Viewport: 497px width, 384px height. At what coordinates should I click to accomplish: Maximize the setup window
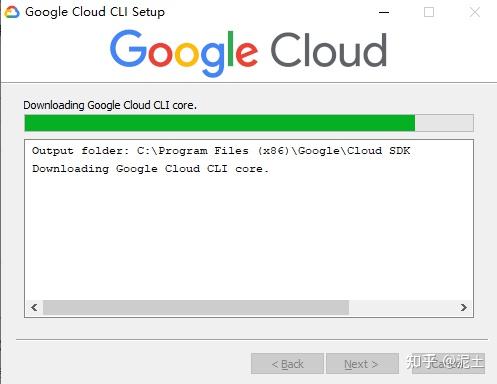click(429, 12)
